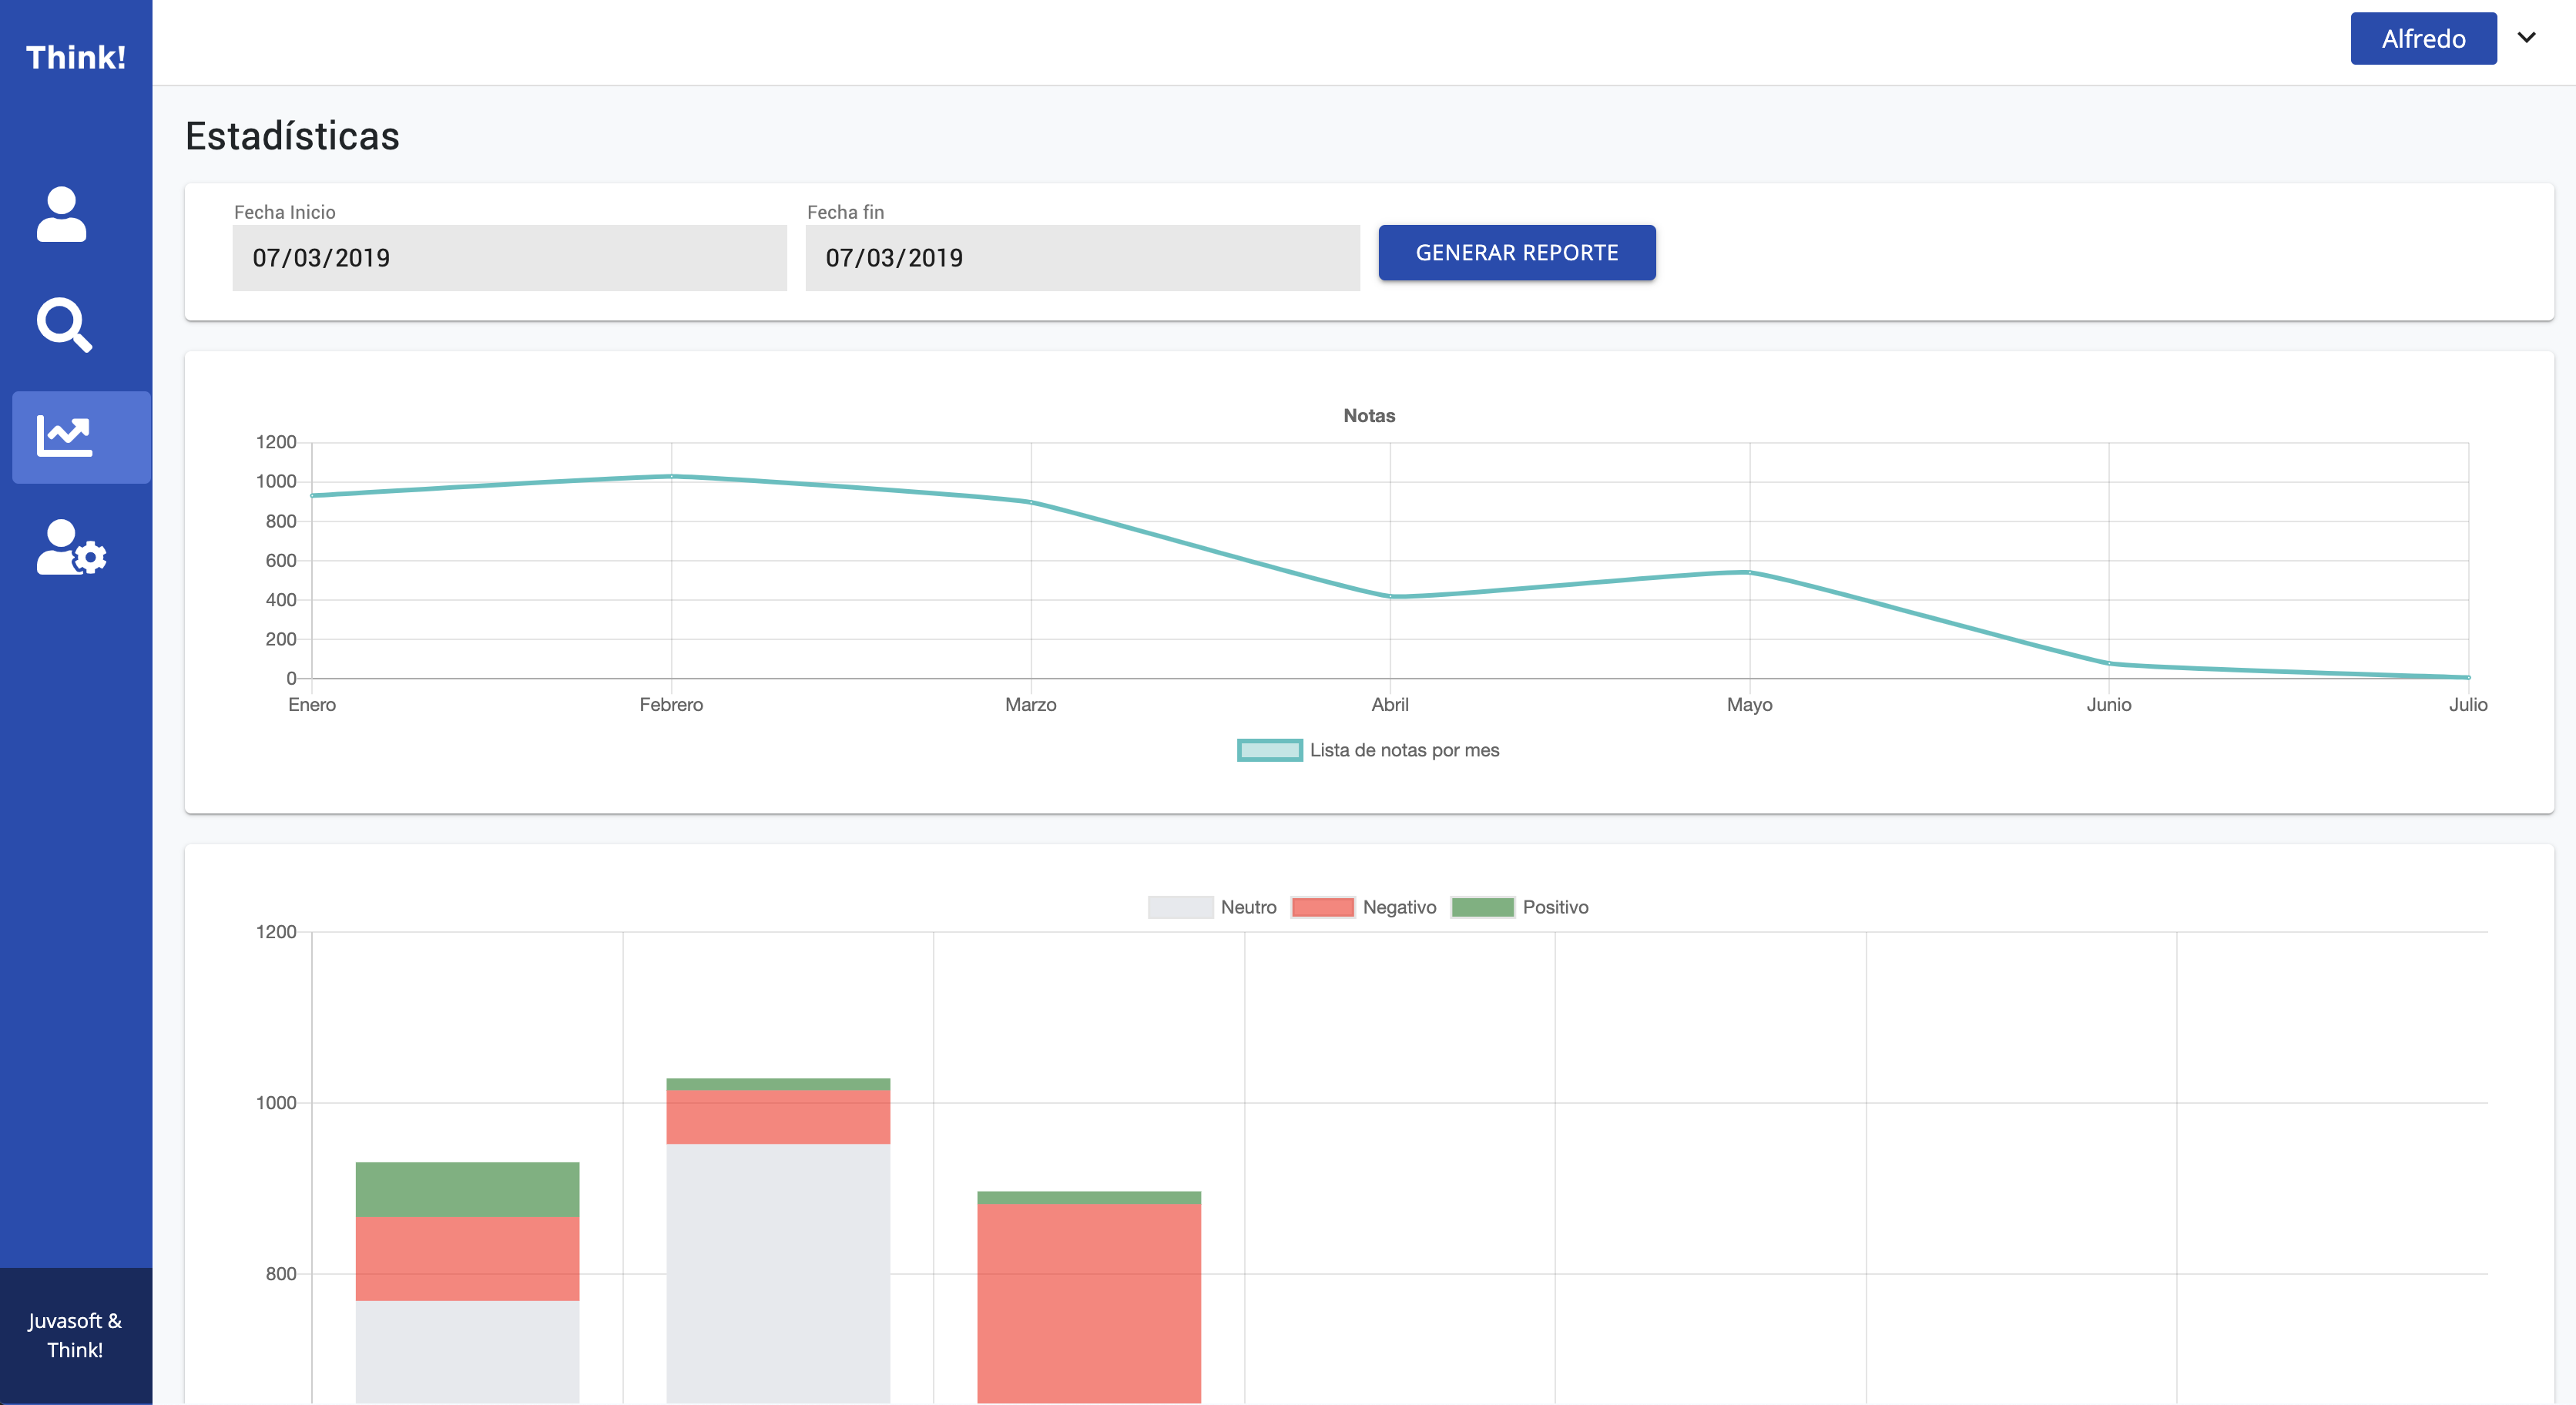Open the chevron next to the Alfredo button
Viewport: 2576px width, 1405px height.
pos(2527,38)
